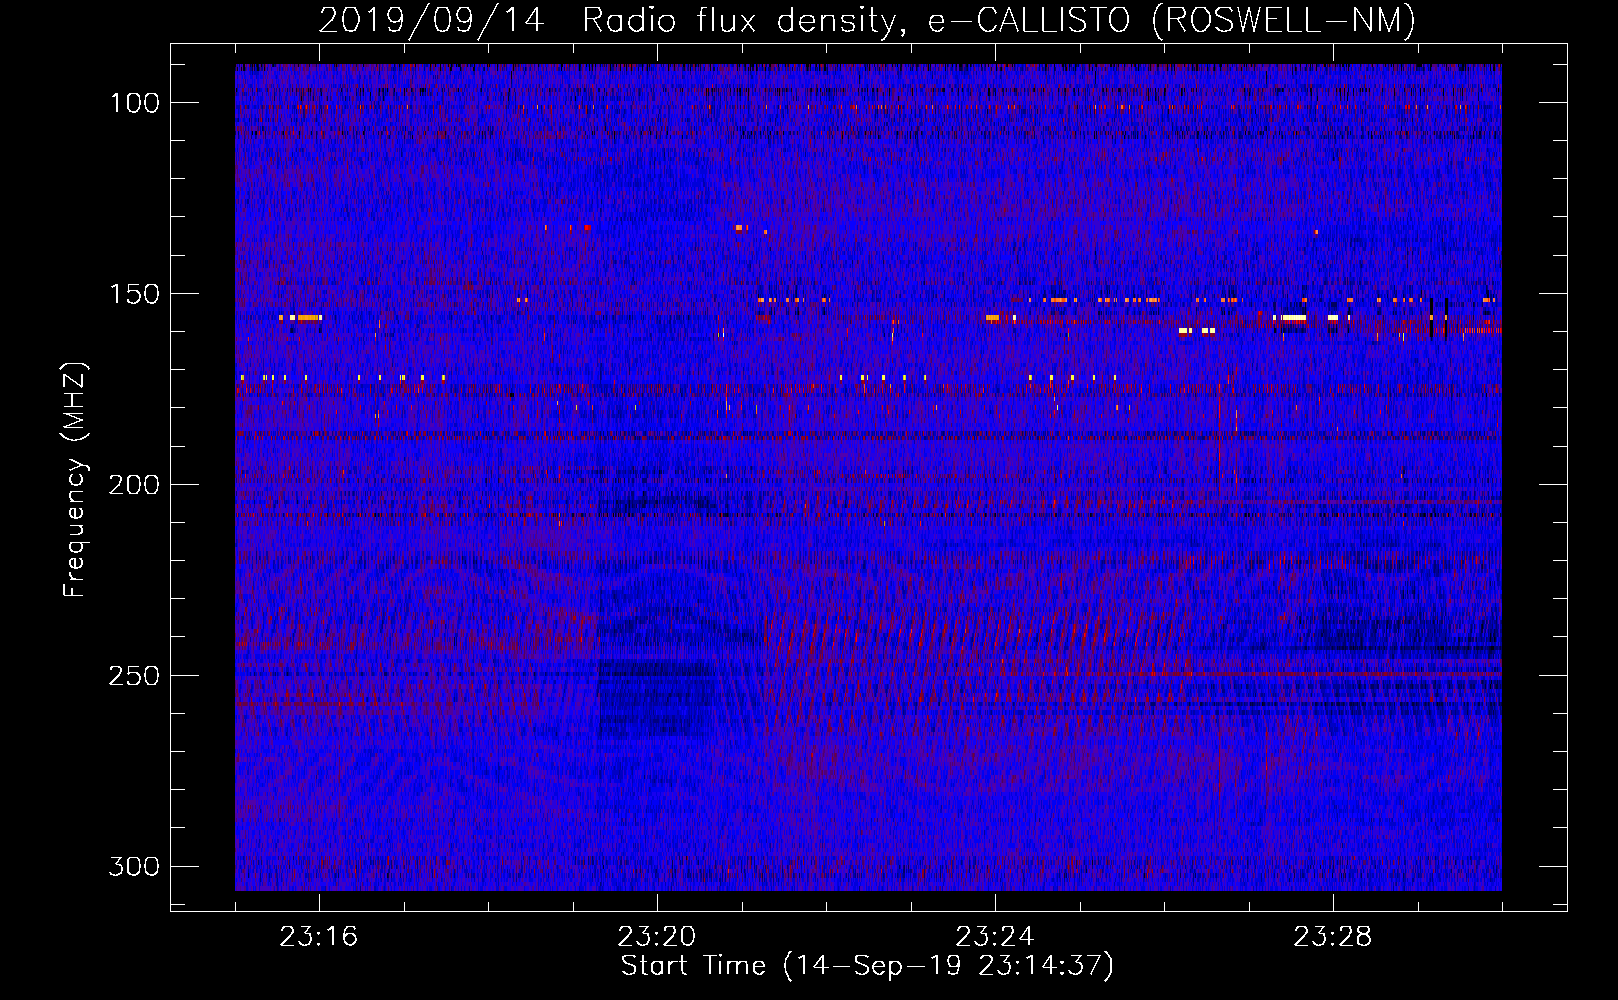Click the 23:24 time tick label
This screenshot has height=1000, width=1618.
point(995,937)
